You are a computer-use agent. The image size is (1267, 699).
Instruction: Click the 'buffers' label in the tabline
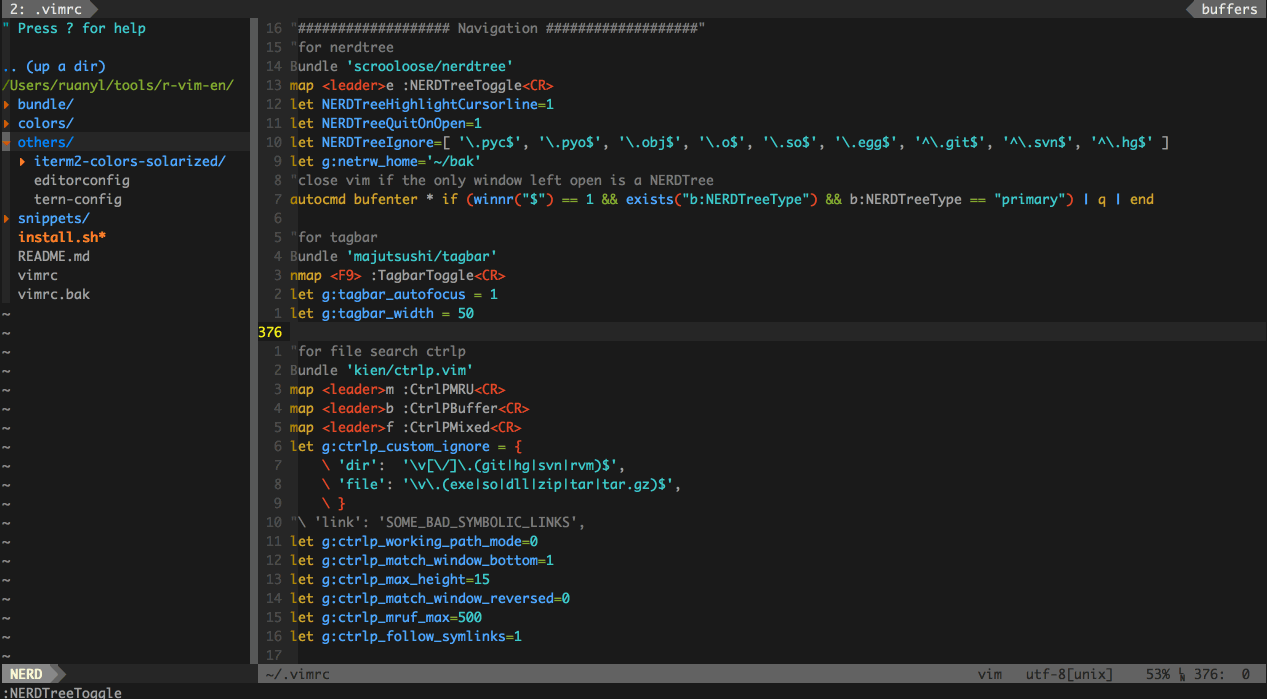coord(1229,9)
